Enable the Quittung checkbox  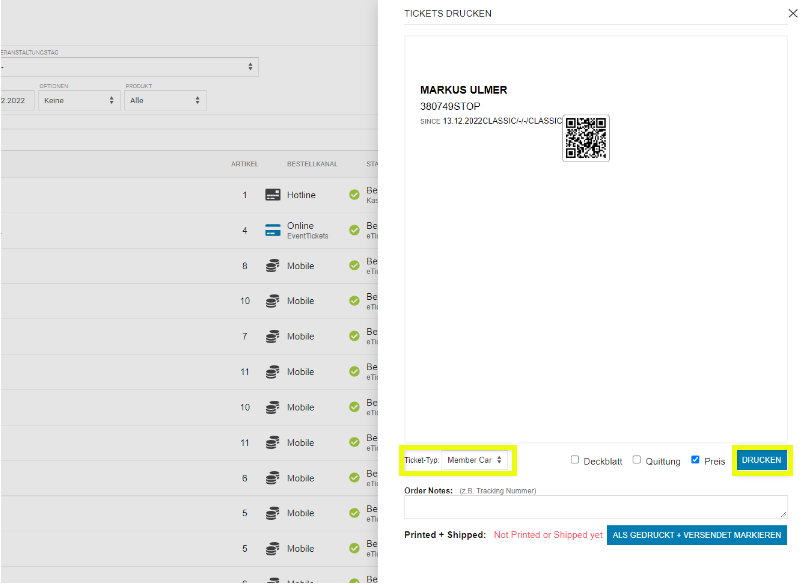point(637,460)
